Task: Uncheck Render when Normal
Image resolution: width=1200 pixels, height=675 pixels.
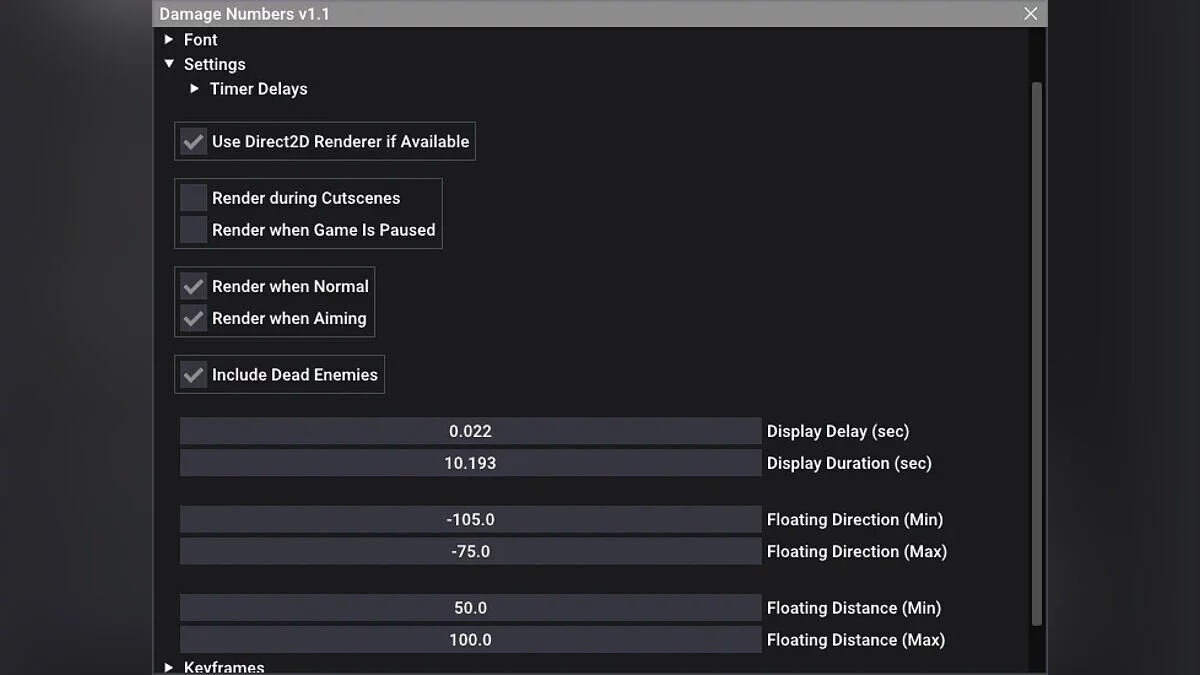Action: (194, 287)
